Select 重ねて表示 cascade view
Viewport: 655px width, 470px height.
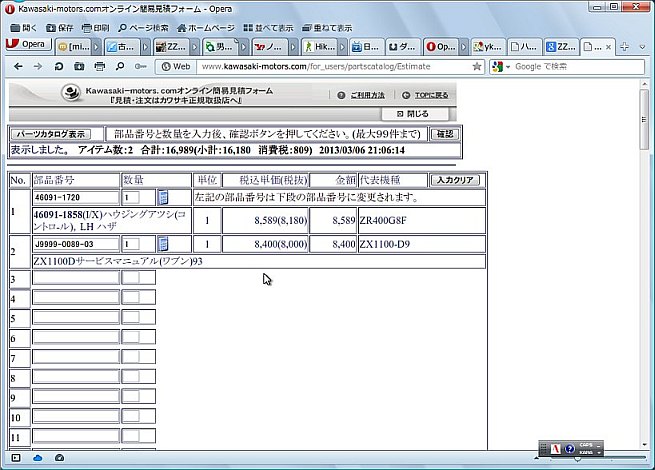tap(327, 28)
